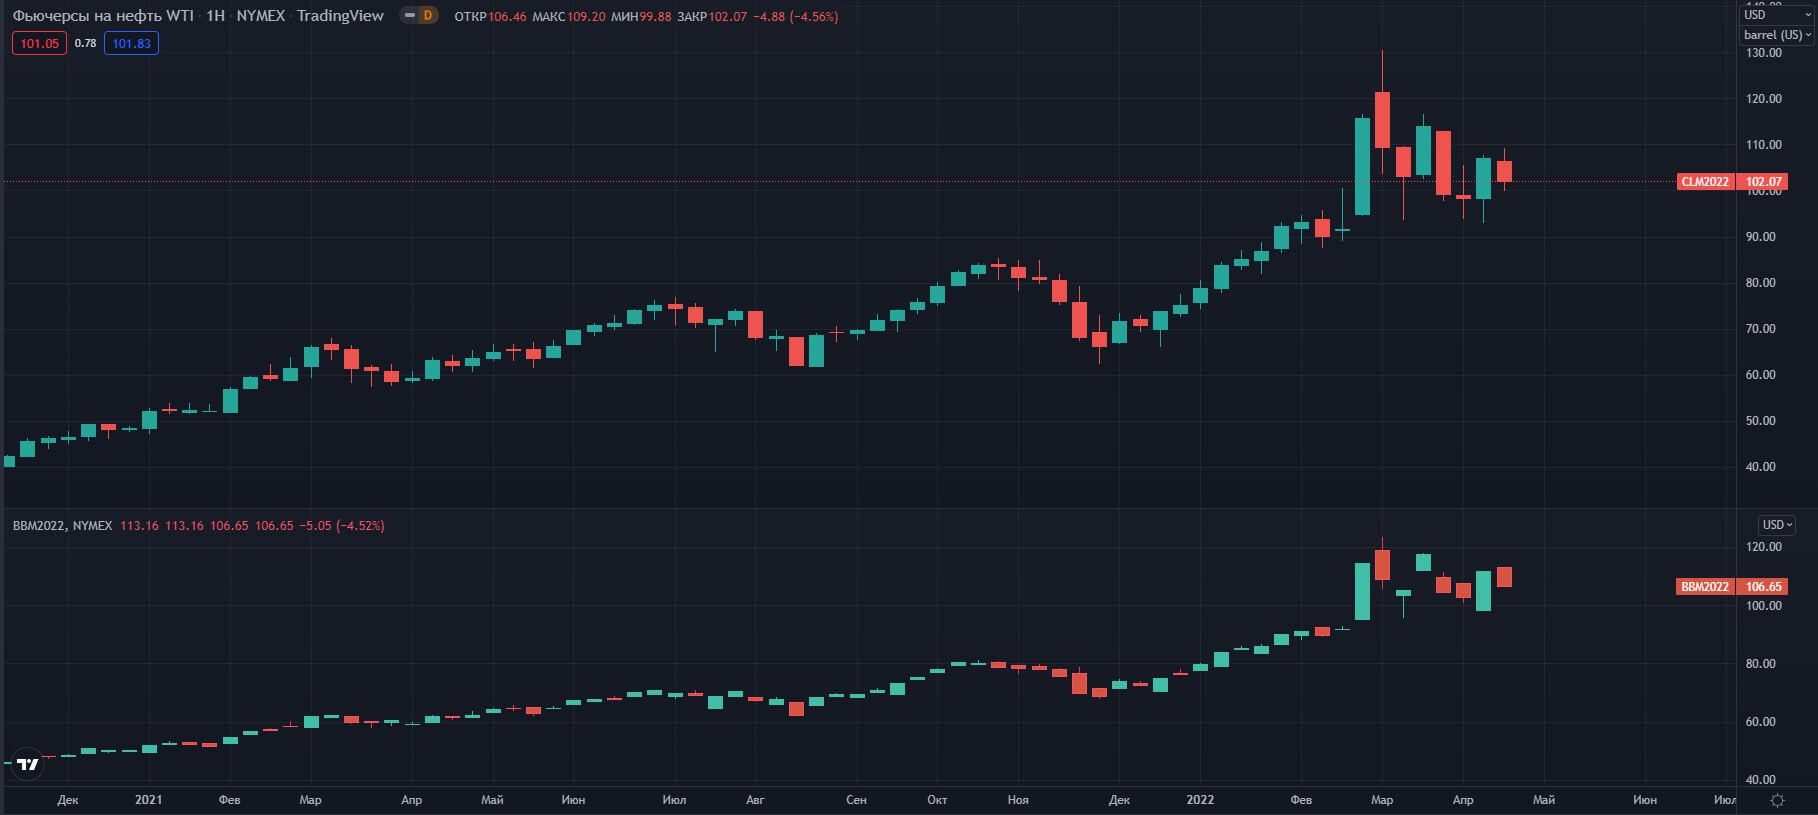Click the 'Окт' time axis label
The image size is (1818, 815).
point(937,800)
